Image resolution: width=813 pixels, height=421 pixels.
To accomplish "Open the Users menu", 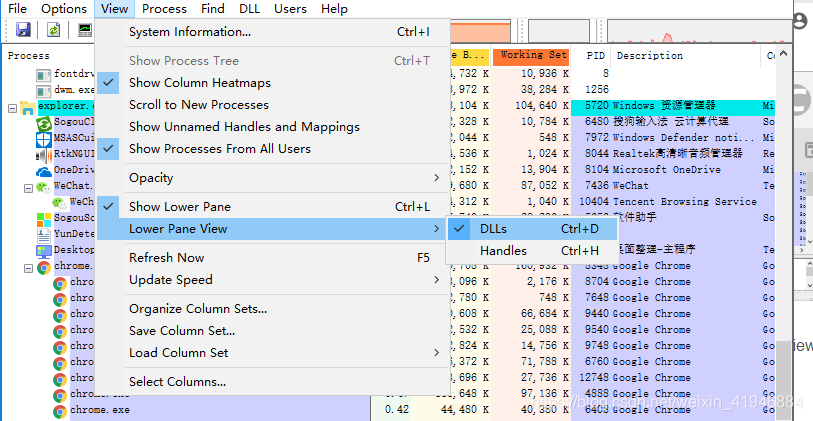I will (290, 9).
